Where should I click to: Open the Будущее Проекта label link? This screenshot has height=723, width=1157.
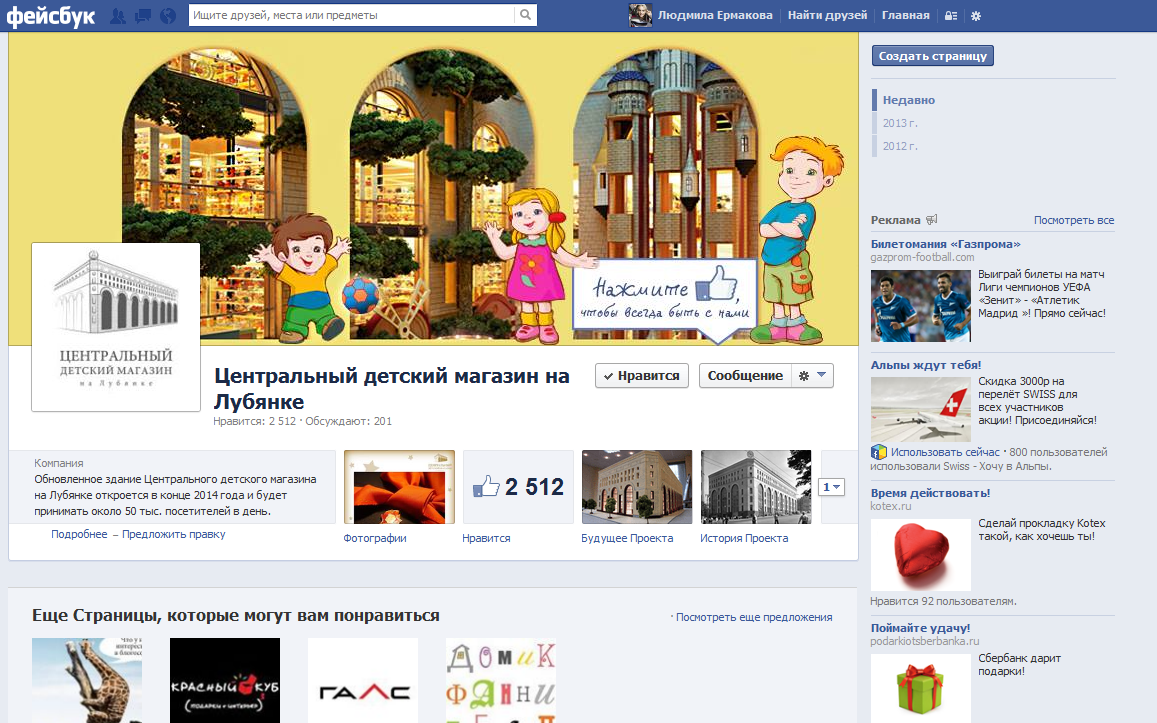coord(627,538)
